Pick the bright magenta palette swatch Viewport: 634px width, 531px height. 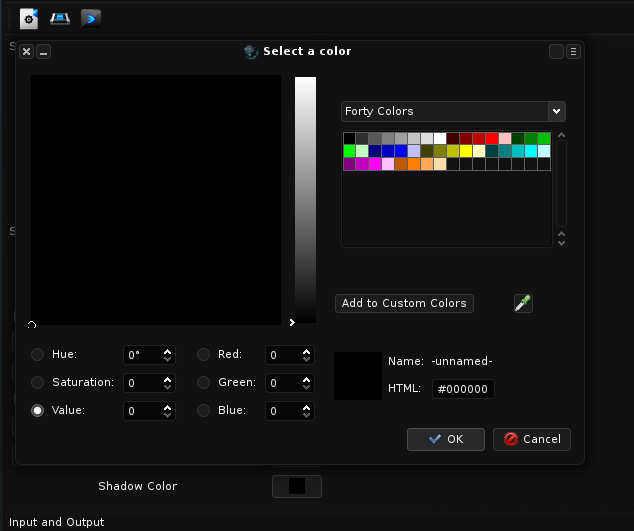375,164
